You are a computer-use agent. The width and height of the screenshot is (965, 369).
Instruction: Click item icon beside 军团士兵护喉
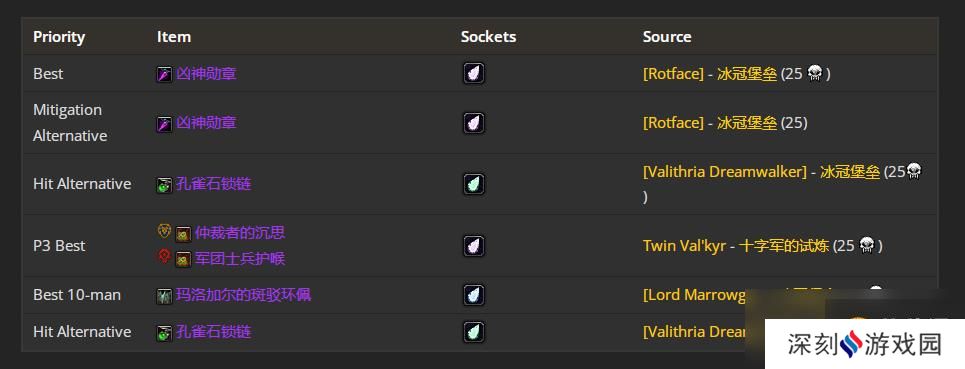pos(183,259)
